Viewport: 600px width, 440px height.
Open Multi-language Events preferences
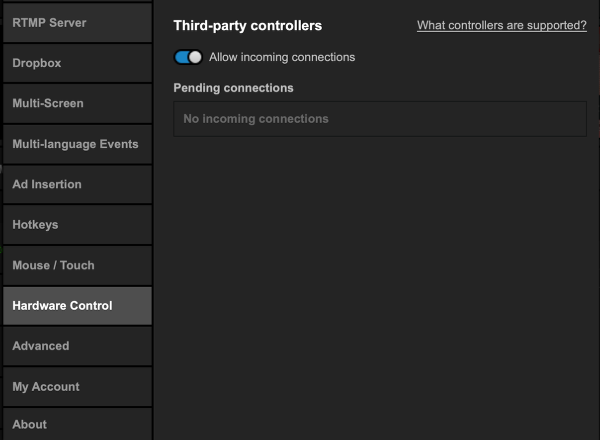pyautogui.click(x=77, y=144)
